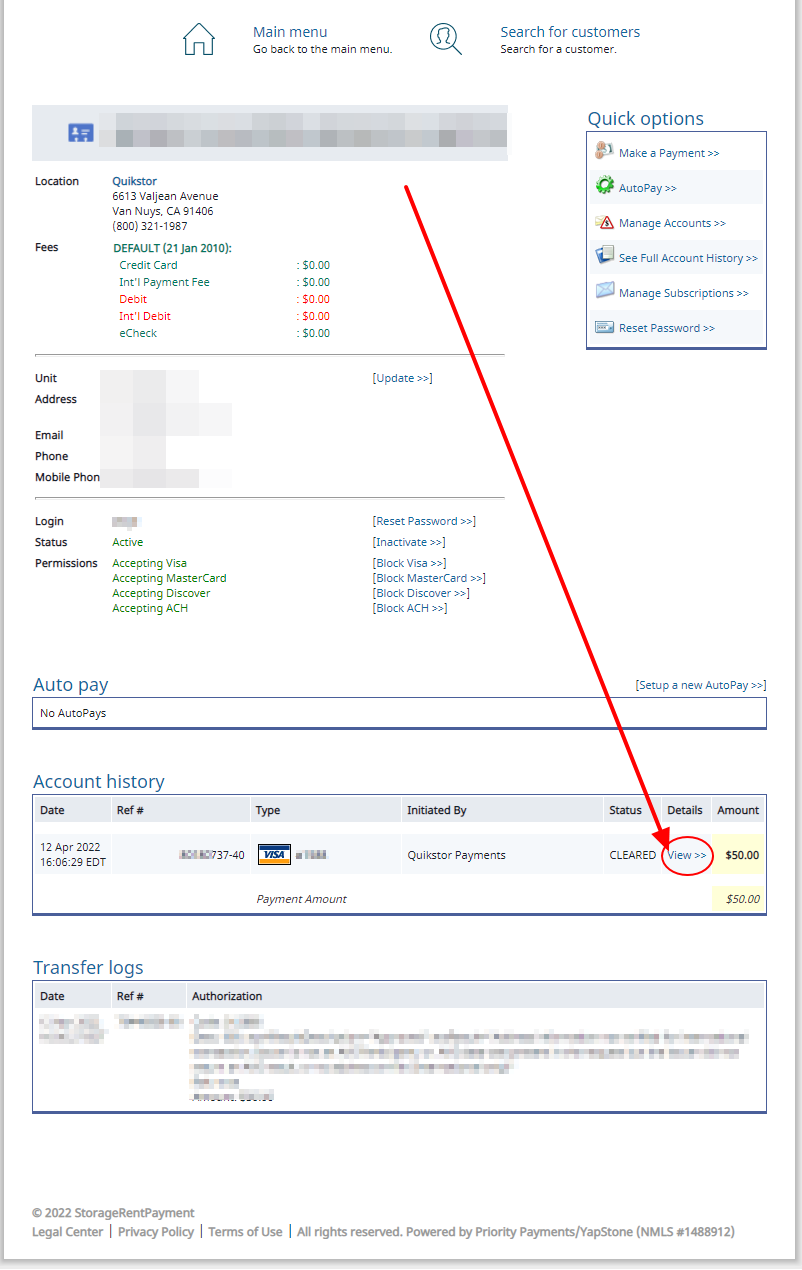Click the Quikstor location name

click(x=134, y=181)
